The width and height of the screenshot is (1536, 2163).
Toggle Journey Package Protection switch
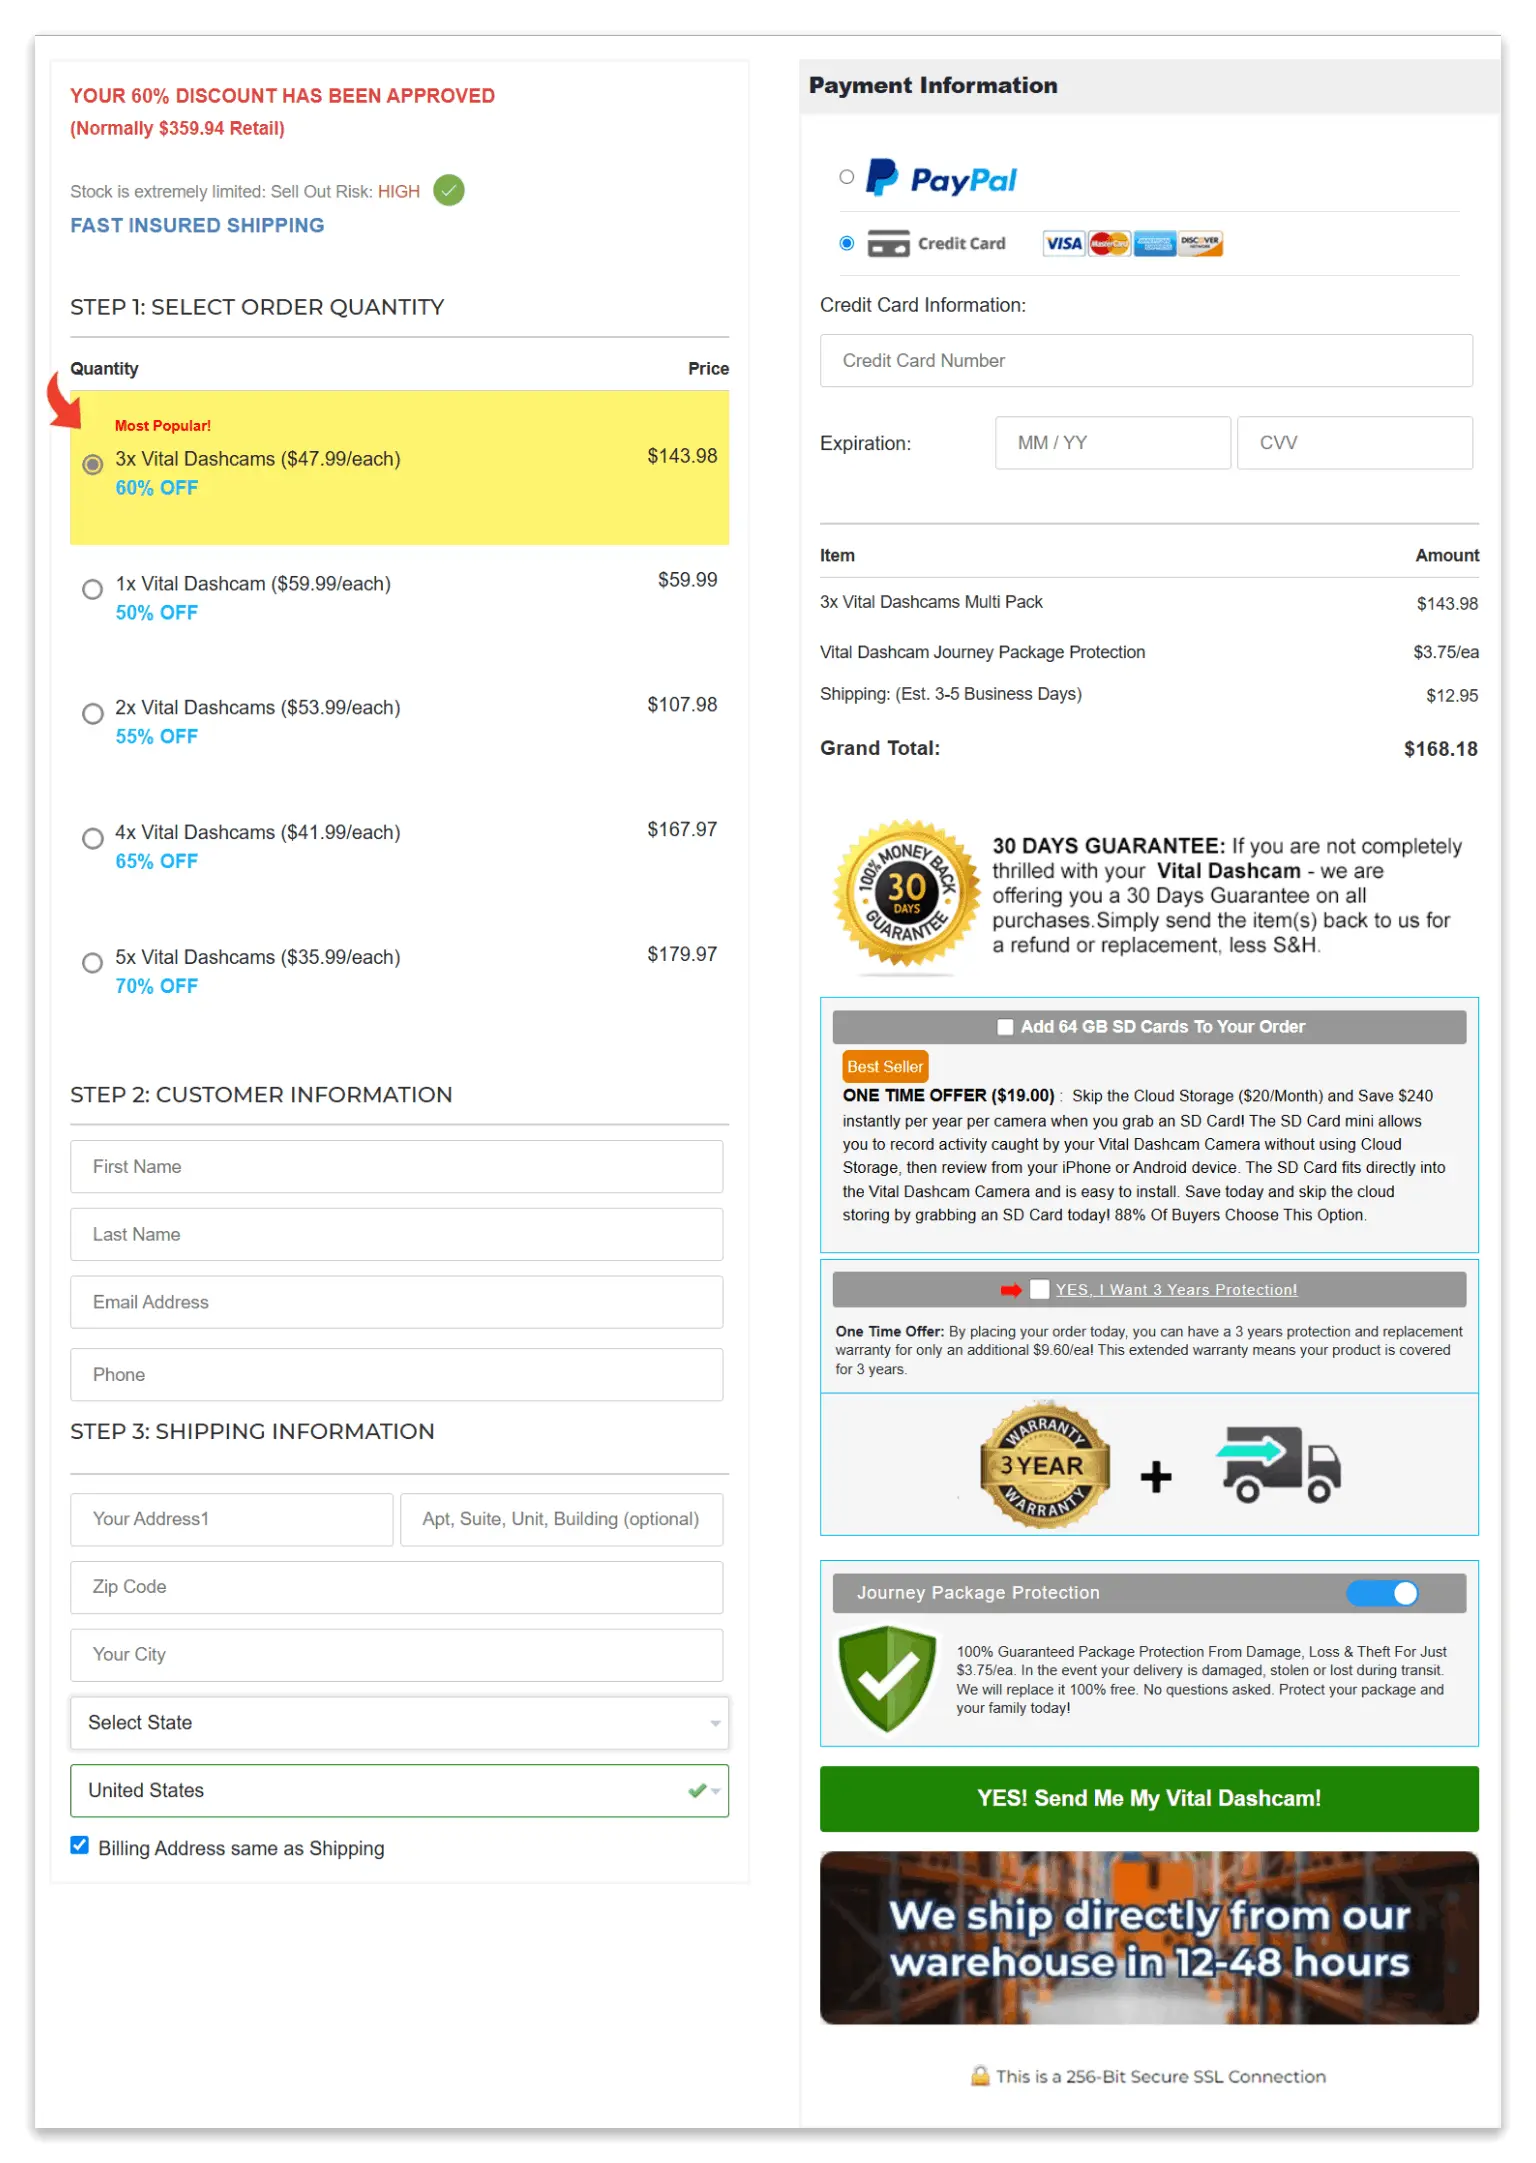tap(1382, 1593)
